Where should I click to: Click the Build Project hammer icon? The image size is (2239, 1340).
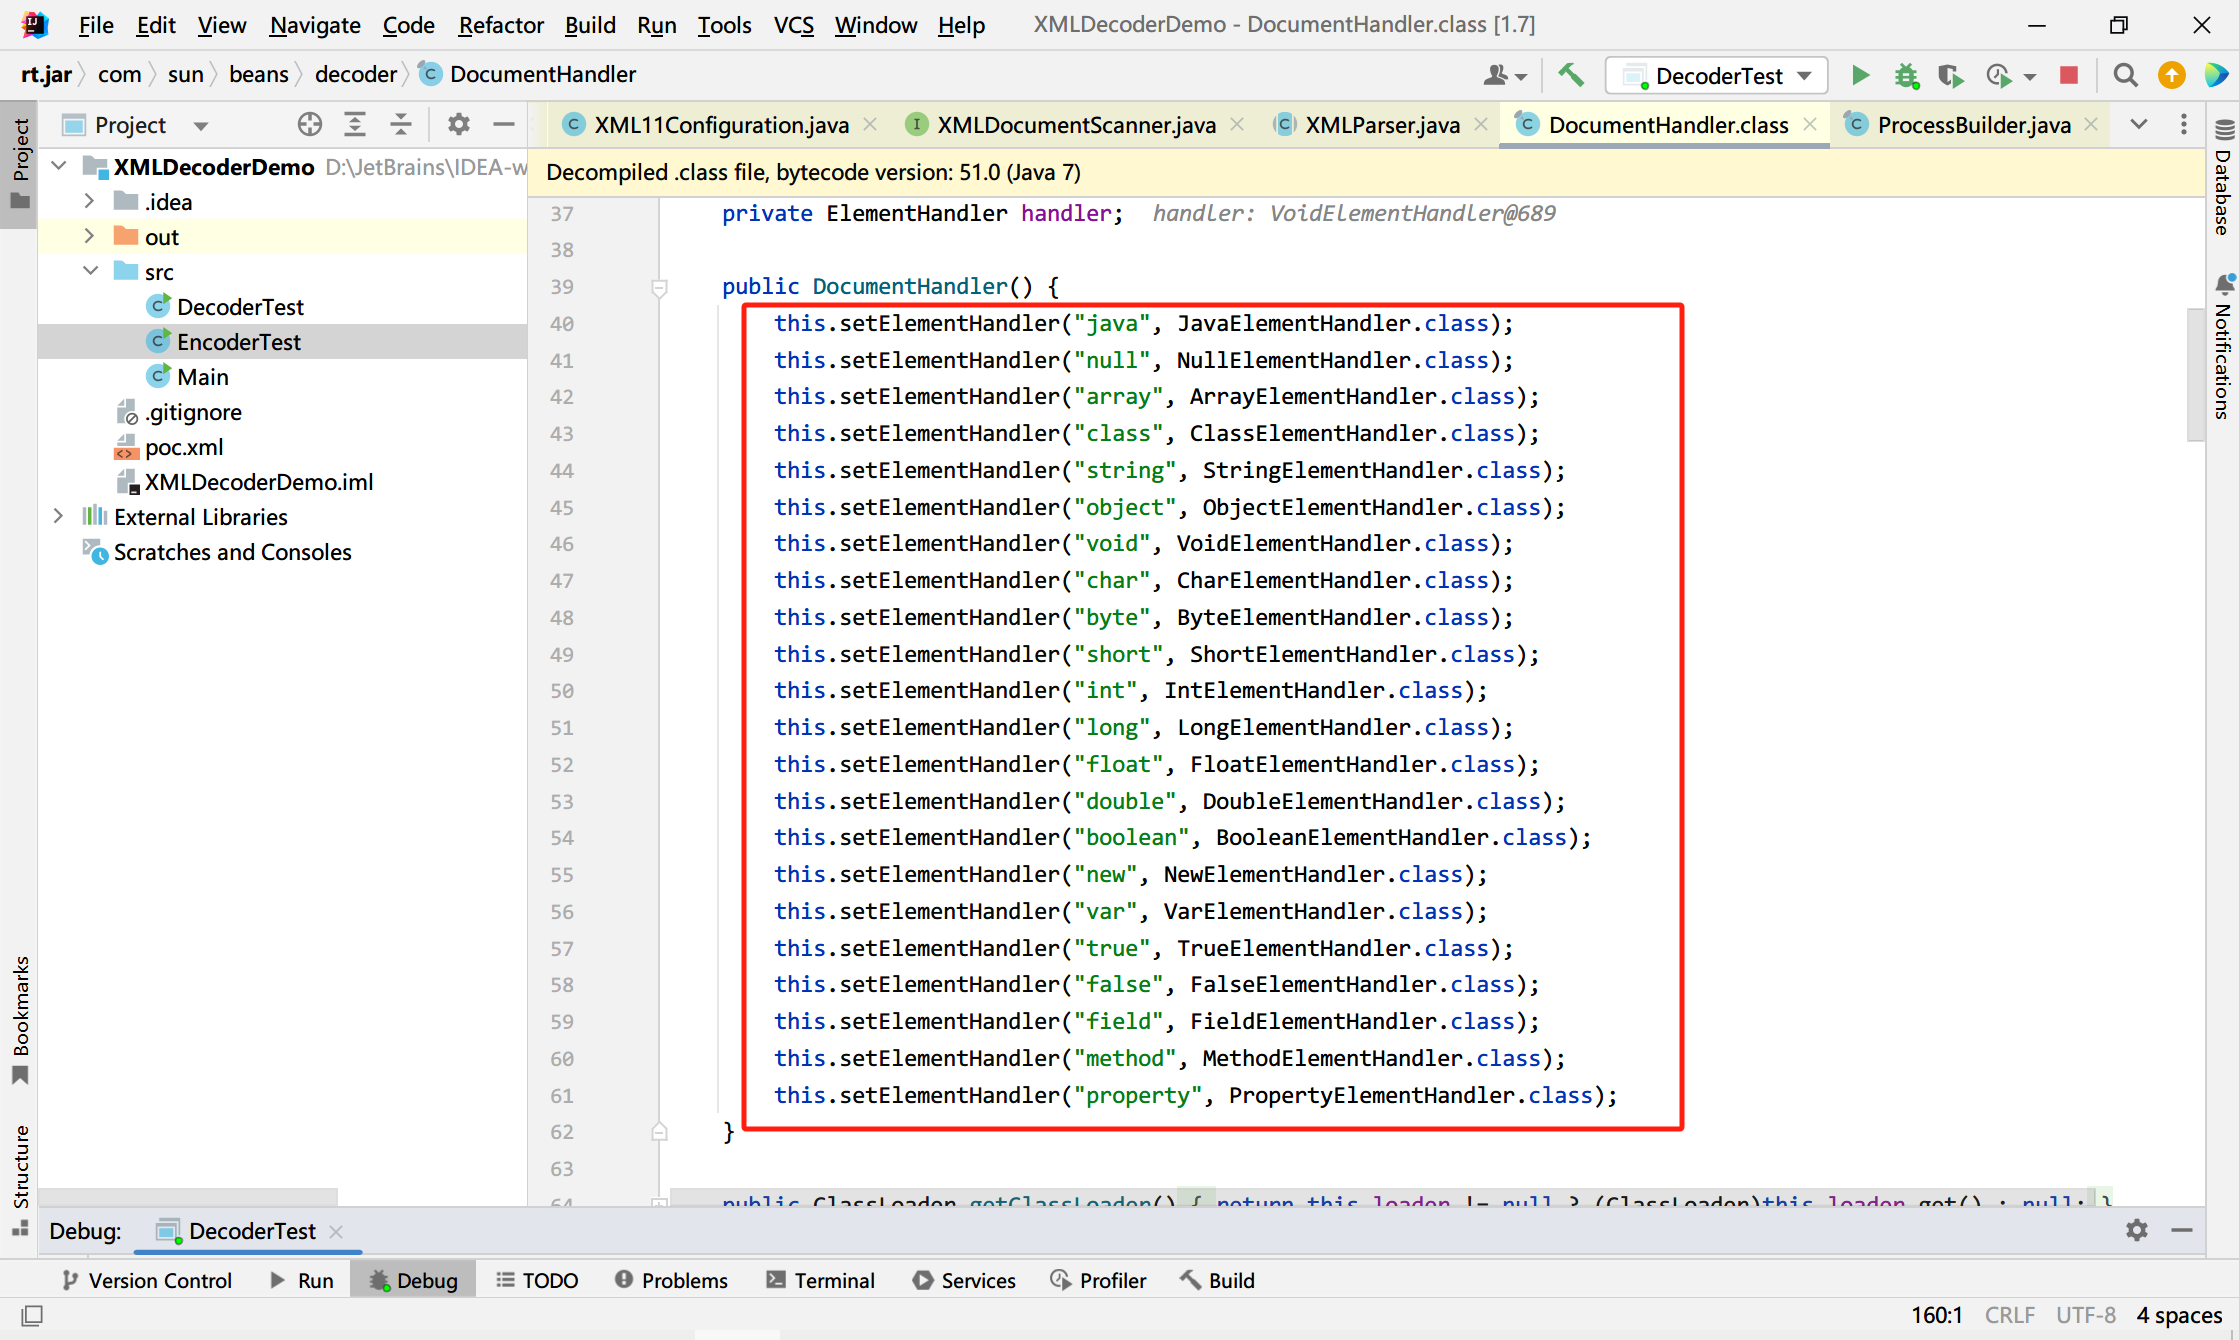[x=1571, y=75]
